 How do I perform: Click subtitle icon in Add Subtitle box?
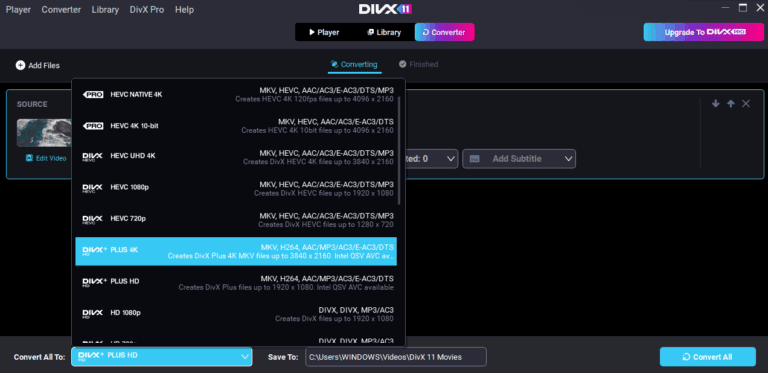pos(474,159)
